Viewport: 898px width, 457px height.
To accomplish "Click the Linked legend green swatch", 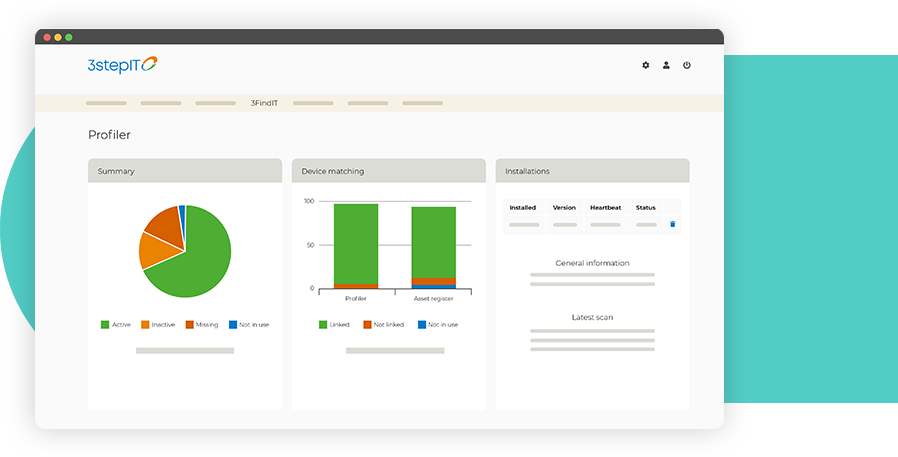I will tap(322, 325).
